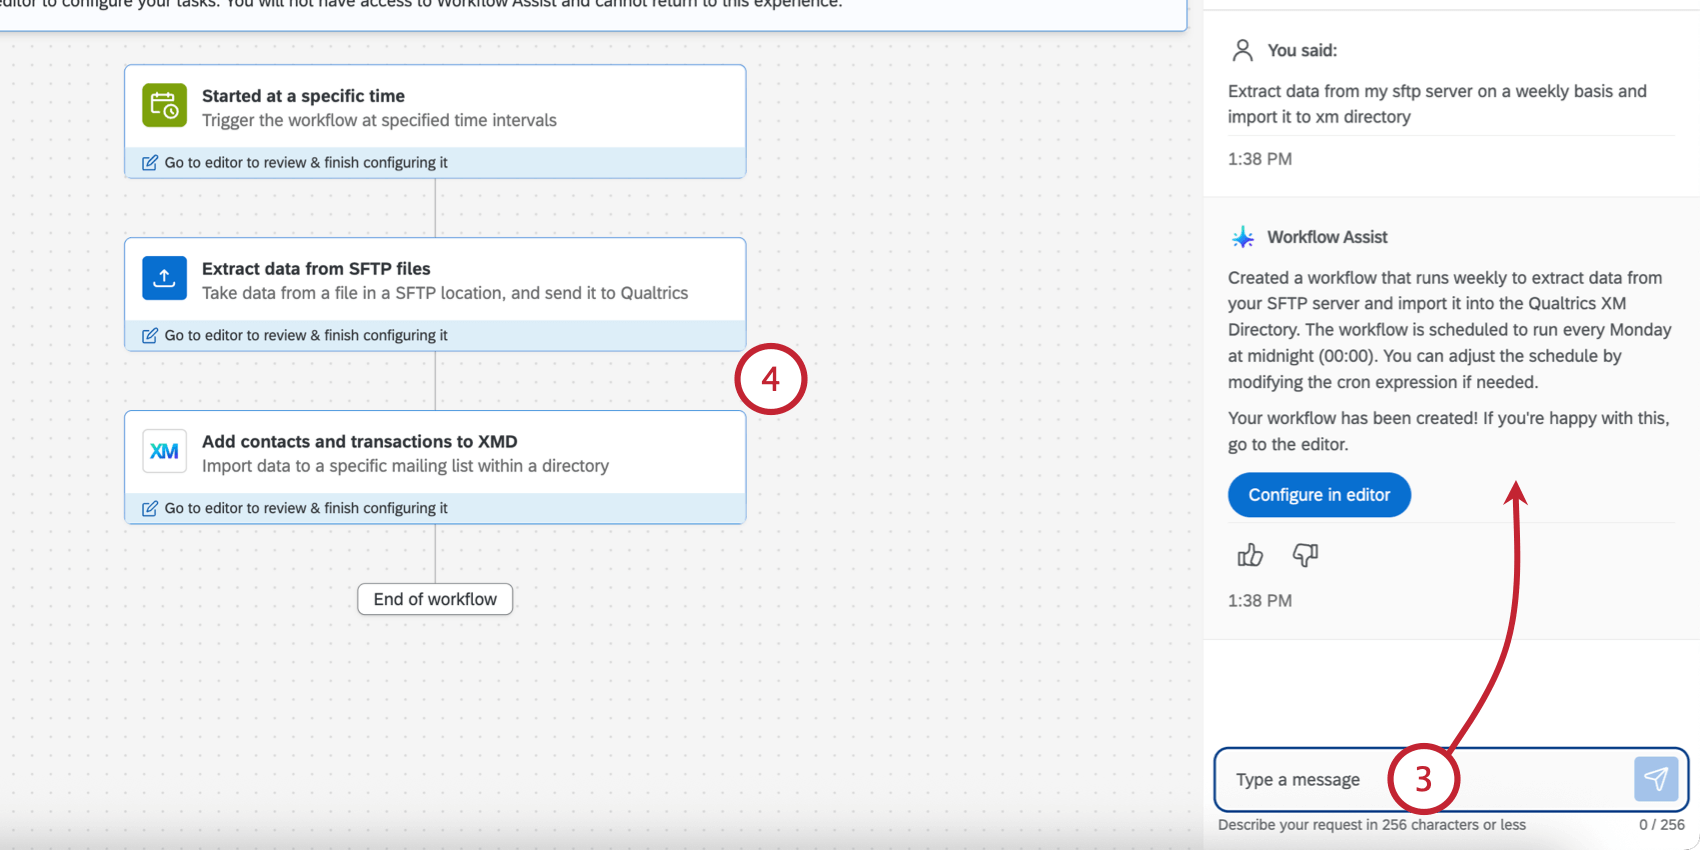Go to editor link in Add contacts to XMD card
This screenshot has width=1700, height=850.
point(306,509)
